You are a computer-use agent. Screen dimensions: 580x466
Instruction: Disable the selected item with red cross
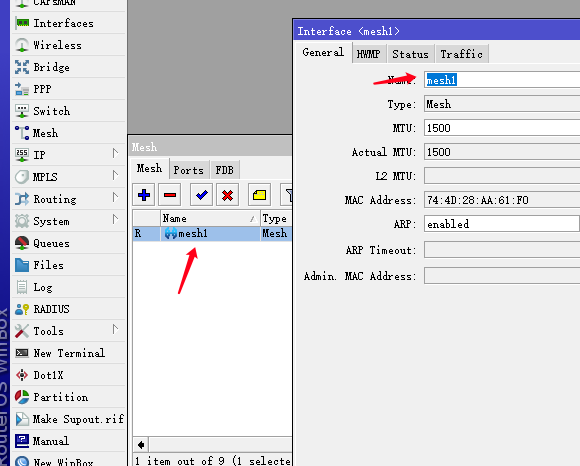coord(227,195)
